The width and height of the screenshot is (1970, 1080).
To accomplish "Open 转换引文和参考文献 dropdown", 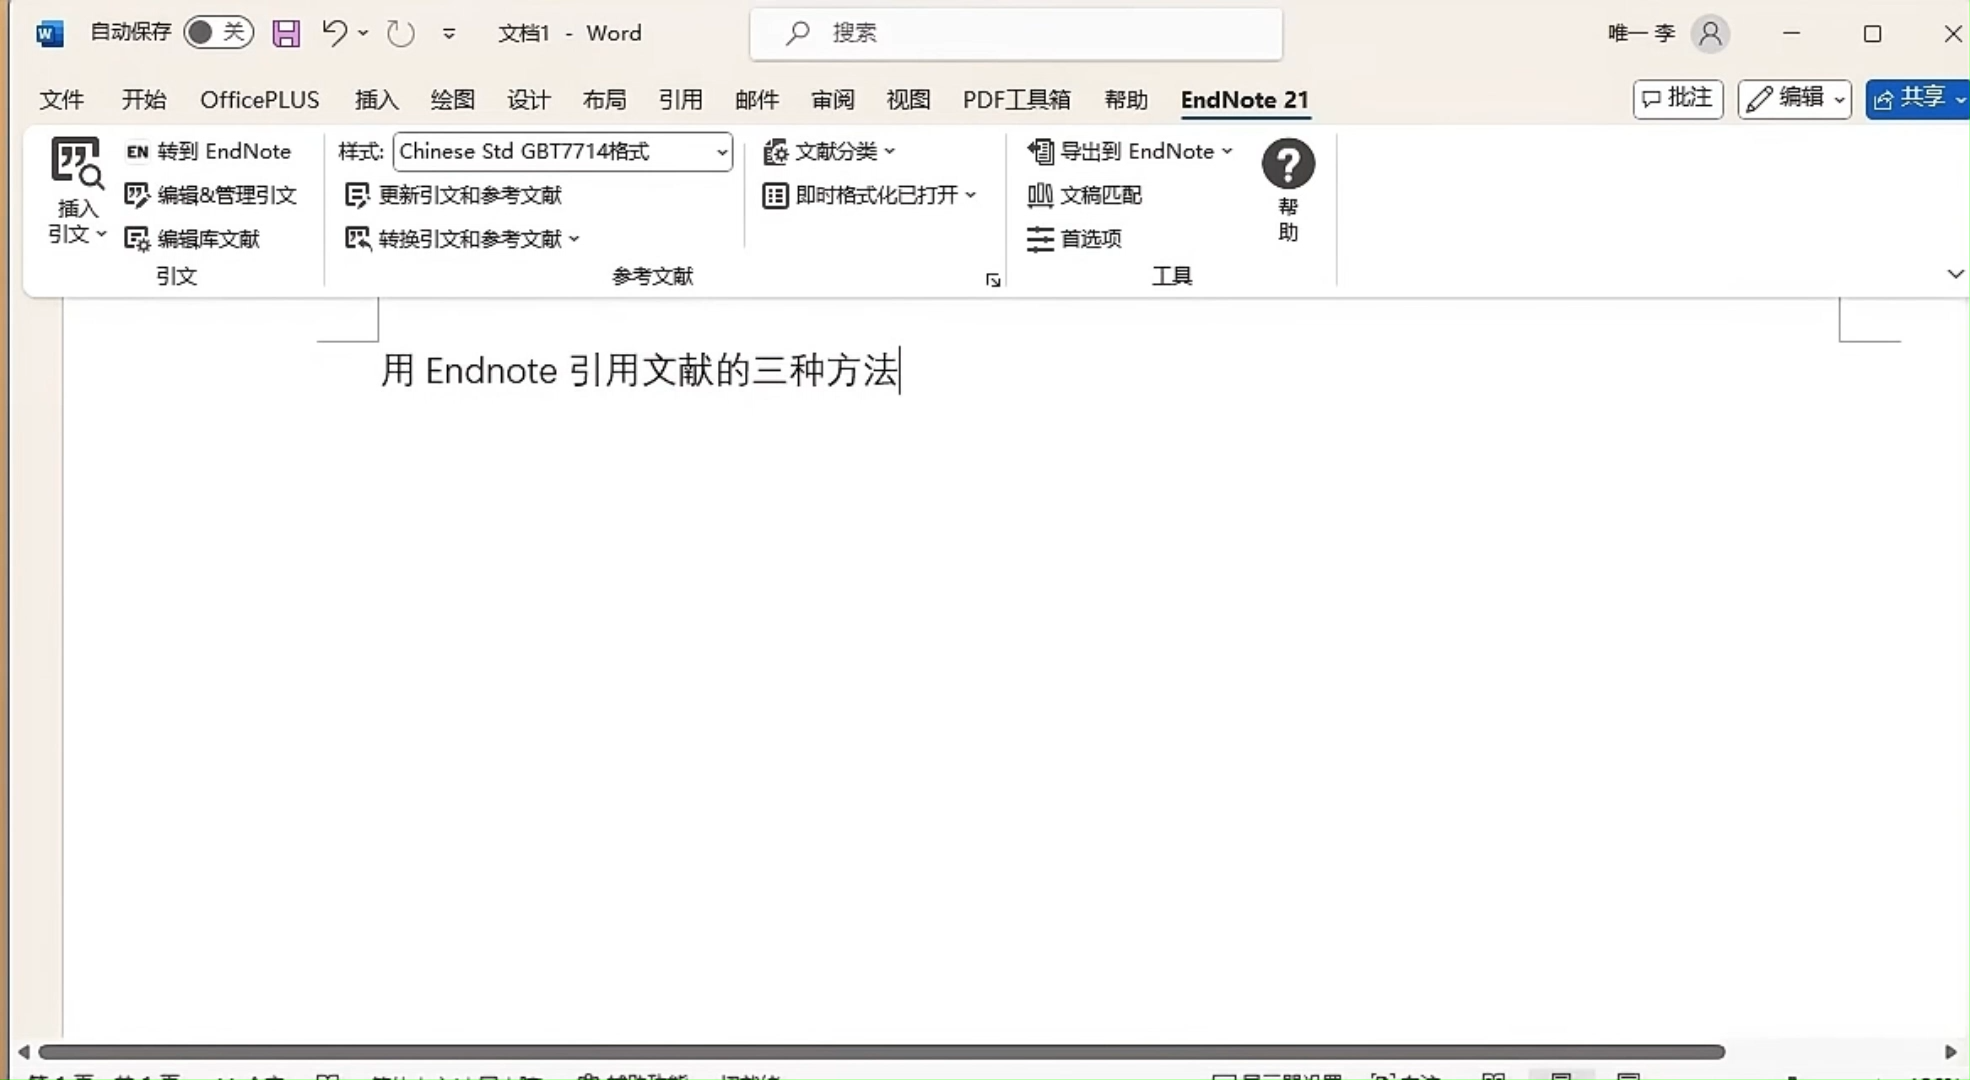I will pos(462,239).
